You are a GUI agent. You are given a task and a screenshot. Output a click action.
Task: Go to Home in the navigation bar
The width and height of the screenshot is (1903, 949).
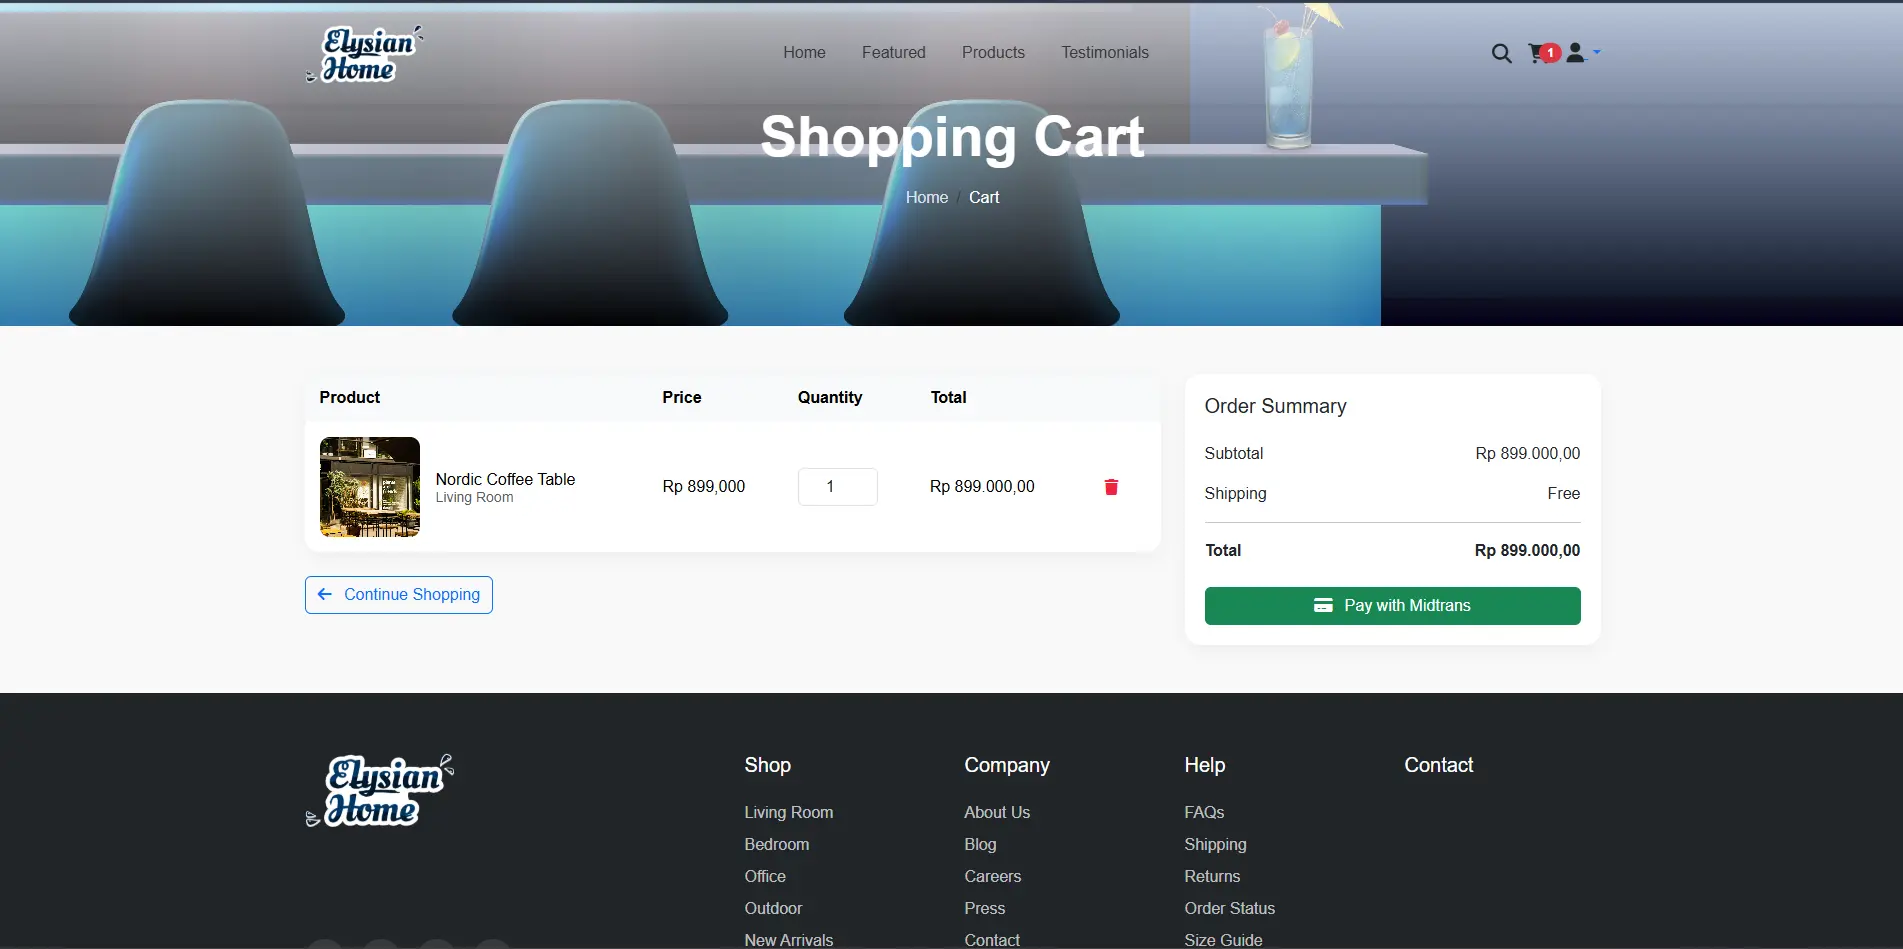click(804, 53)
